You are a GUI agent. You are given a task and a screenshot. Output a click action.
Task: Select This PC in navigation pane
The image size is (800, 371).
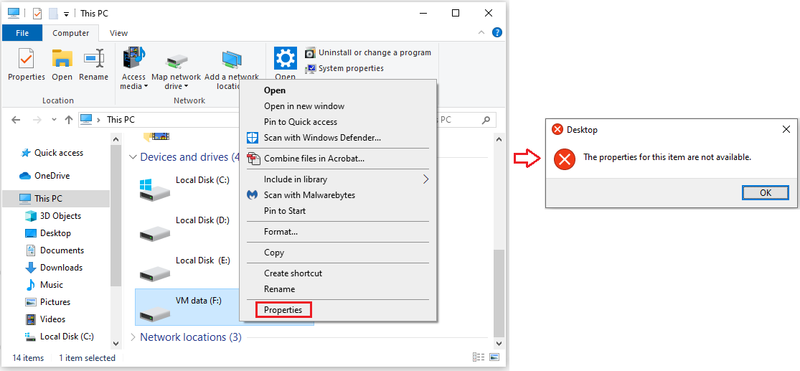tap(55, 198)
